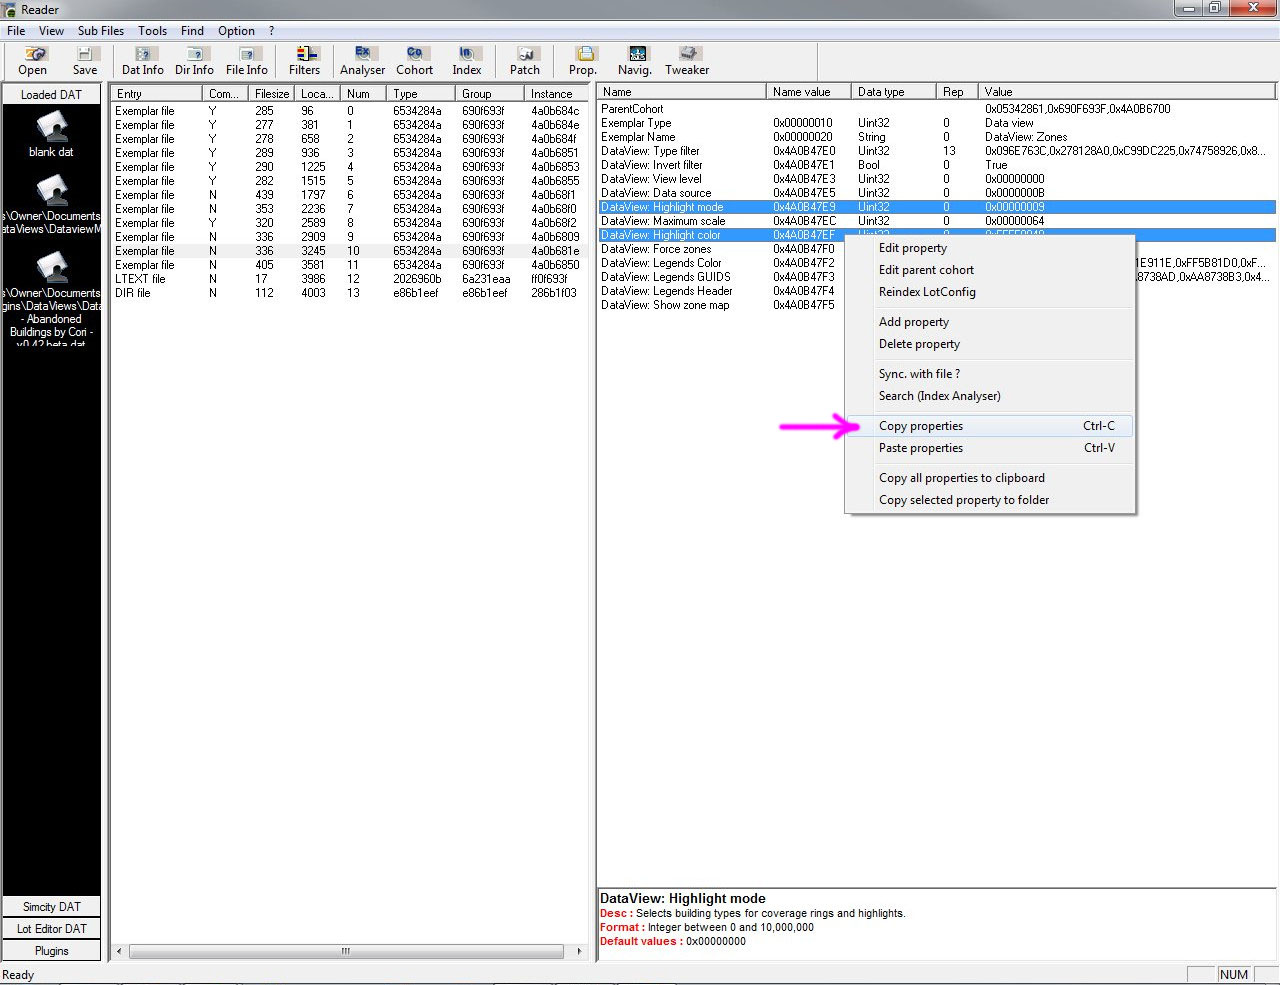Click the entry list horizontal scrollbar
The image size is (1280, 985).
(348, 951)
